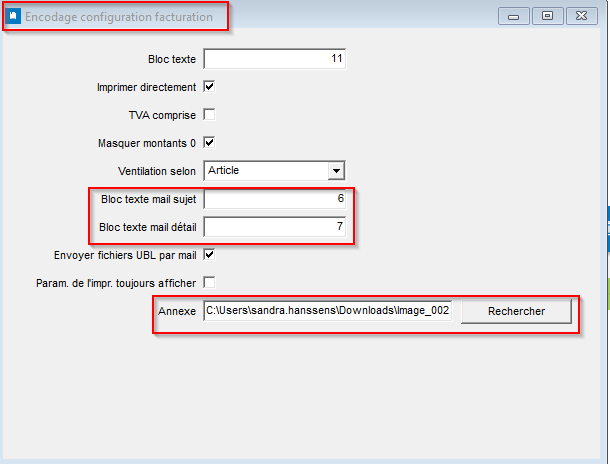Screen dimensions: 610x464
Task: Click the Bloc texte field showing 11
Action: (x=274, y=59)
